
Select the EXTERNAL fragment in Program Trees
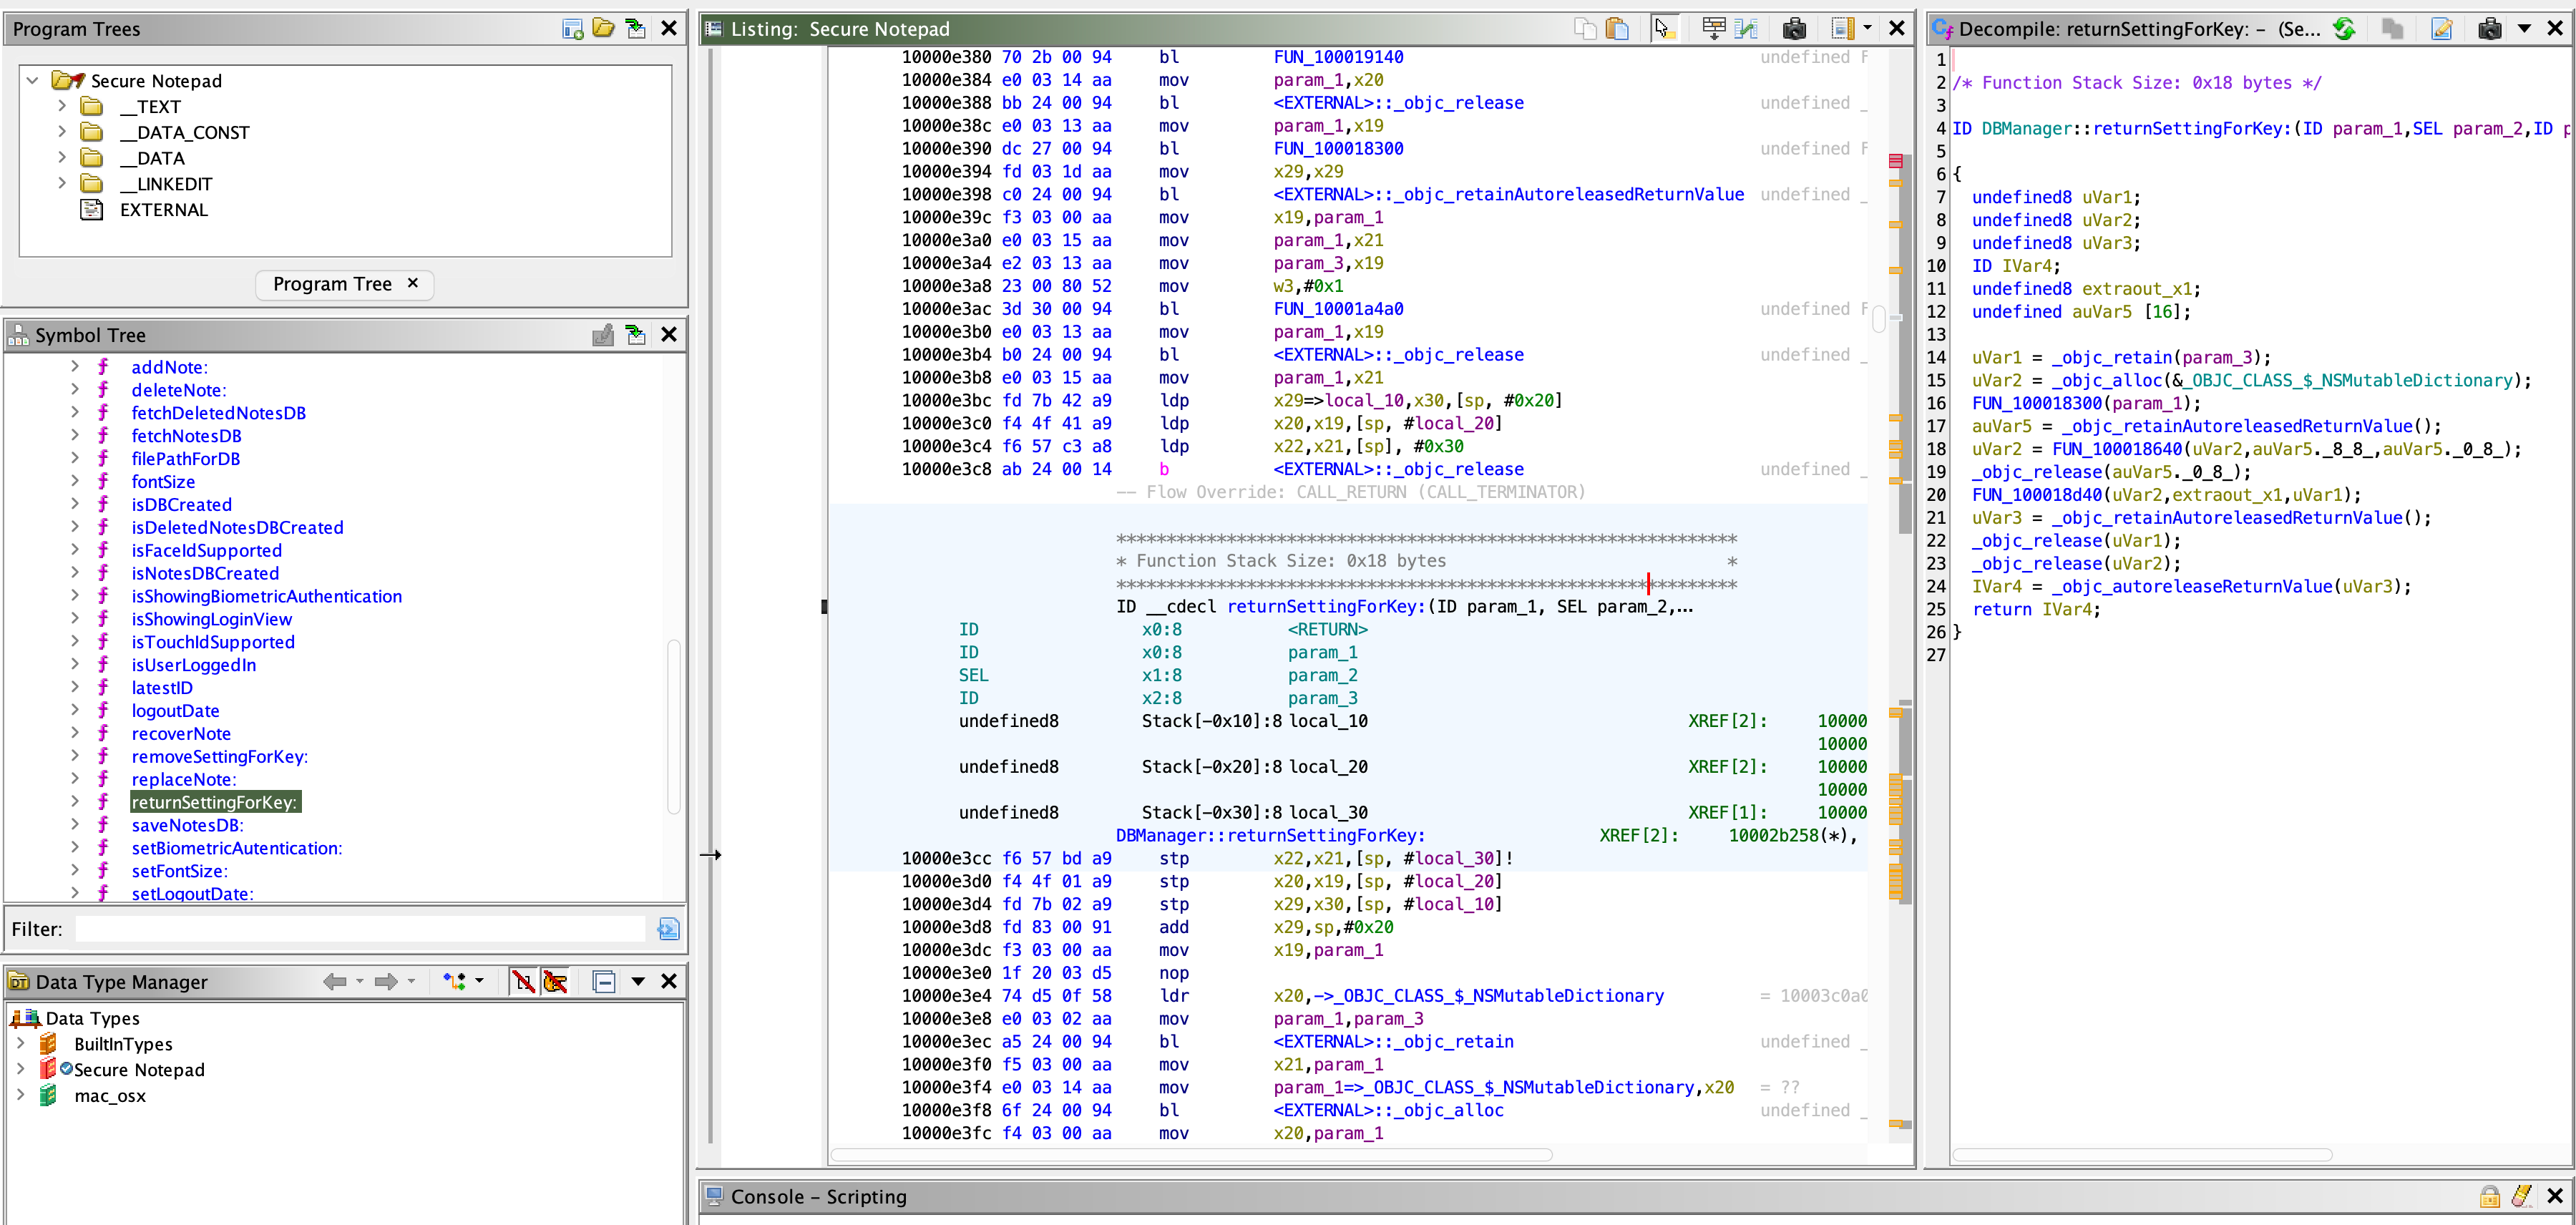tap(163, 210)
